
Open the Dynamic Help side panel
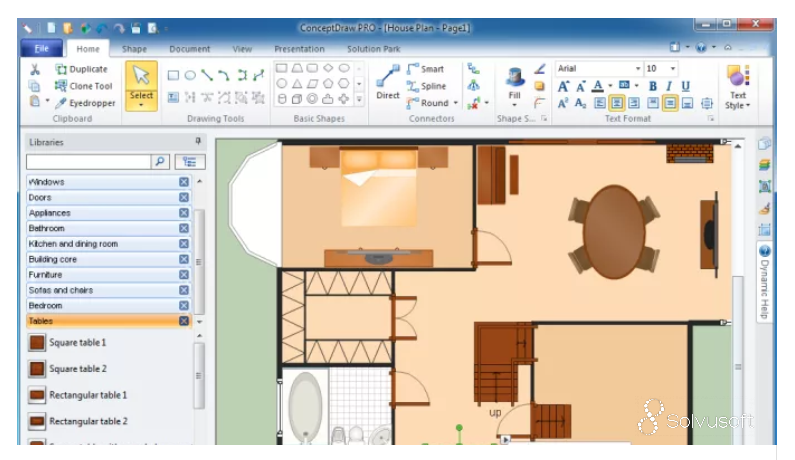(x=765, y=282)
